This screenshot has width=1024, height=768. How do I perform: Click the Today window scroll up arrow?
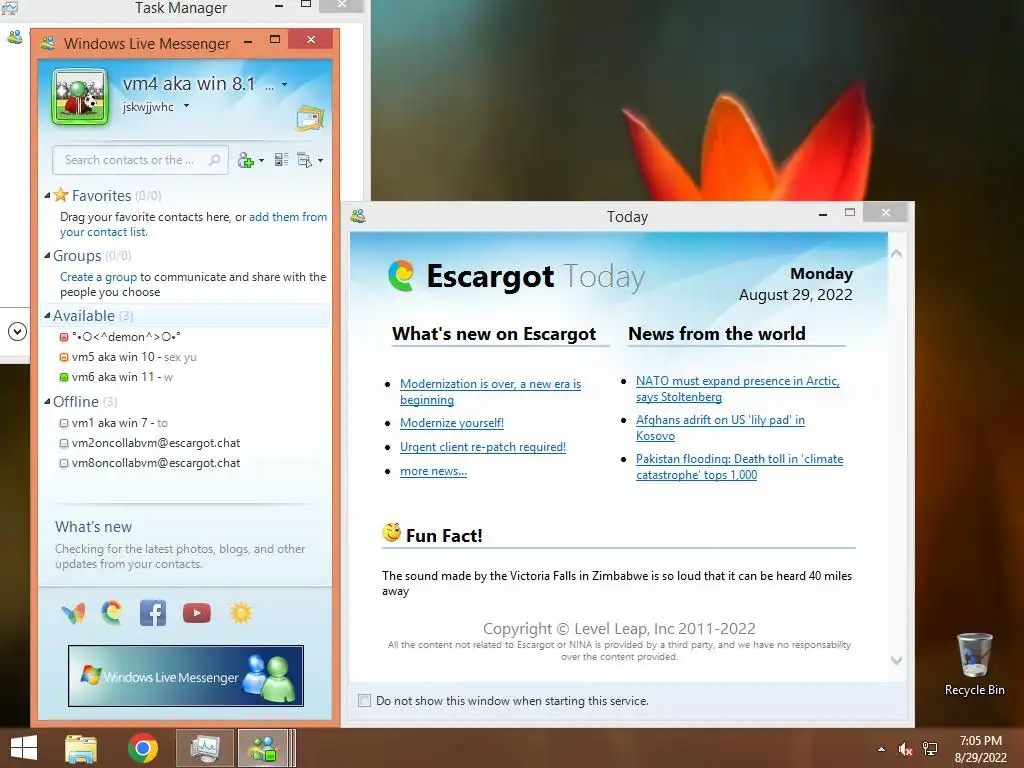[897, 253]
